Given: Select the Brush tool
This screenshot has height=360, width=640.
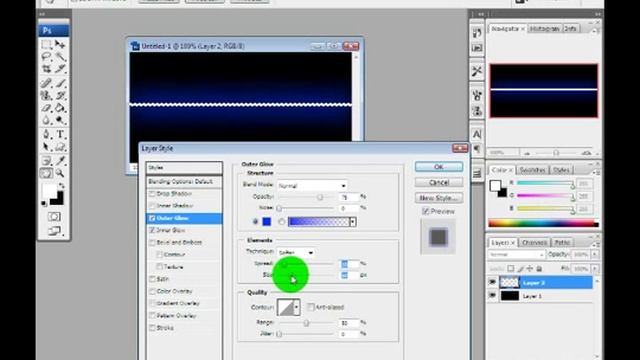Looking at the screenshot, I should 60,83.
